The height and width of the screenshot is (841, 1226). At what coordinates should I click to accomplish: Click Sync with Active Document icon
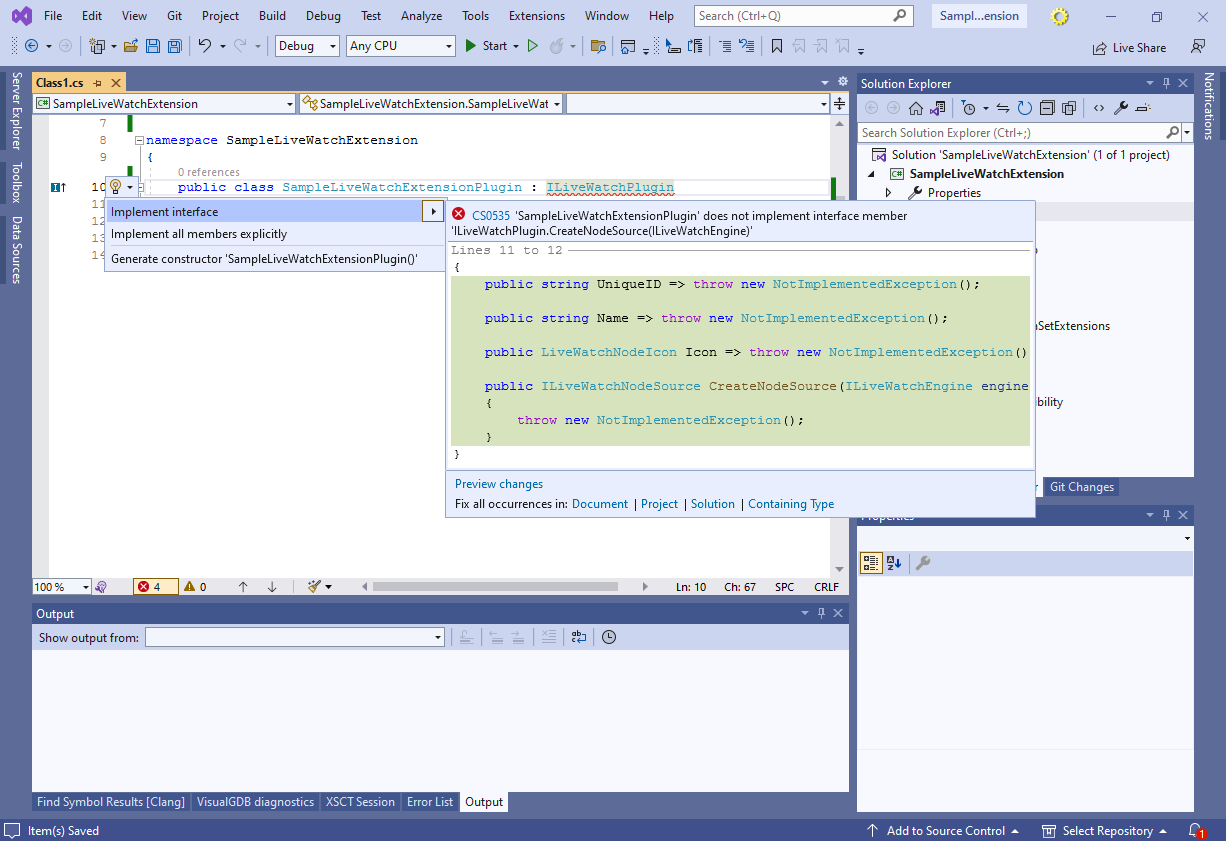tap(1003, 108)
